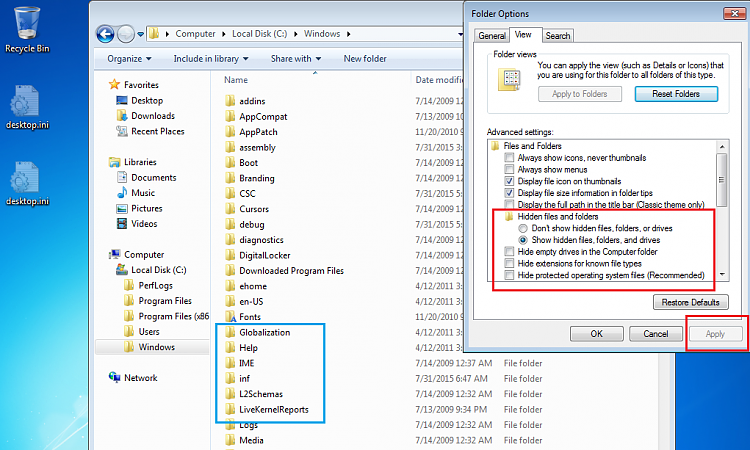Expand the arrow after Windows breadcrumb
This screenshot has height=450, width=750.
348,34
